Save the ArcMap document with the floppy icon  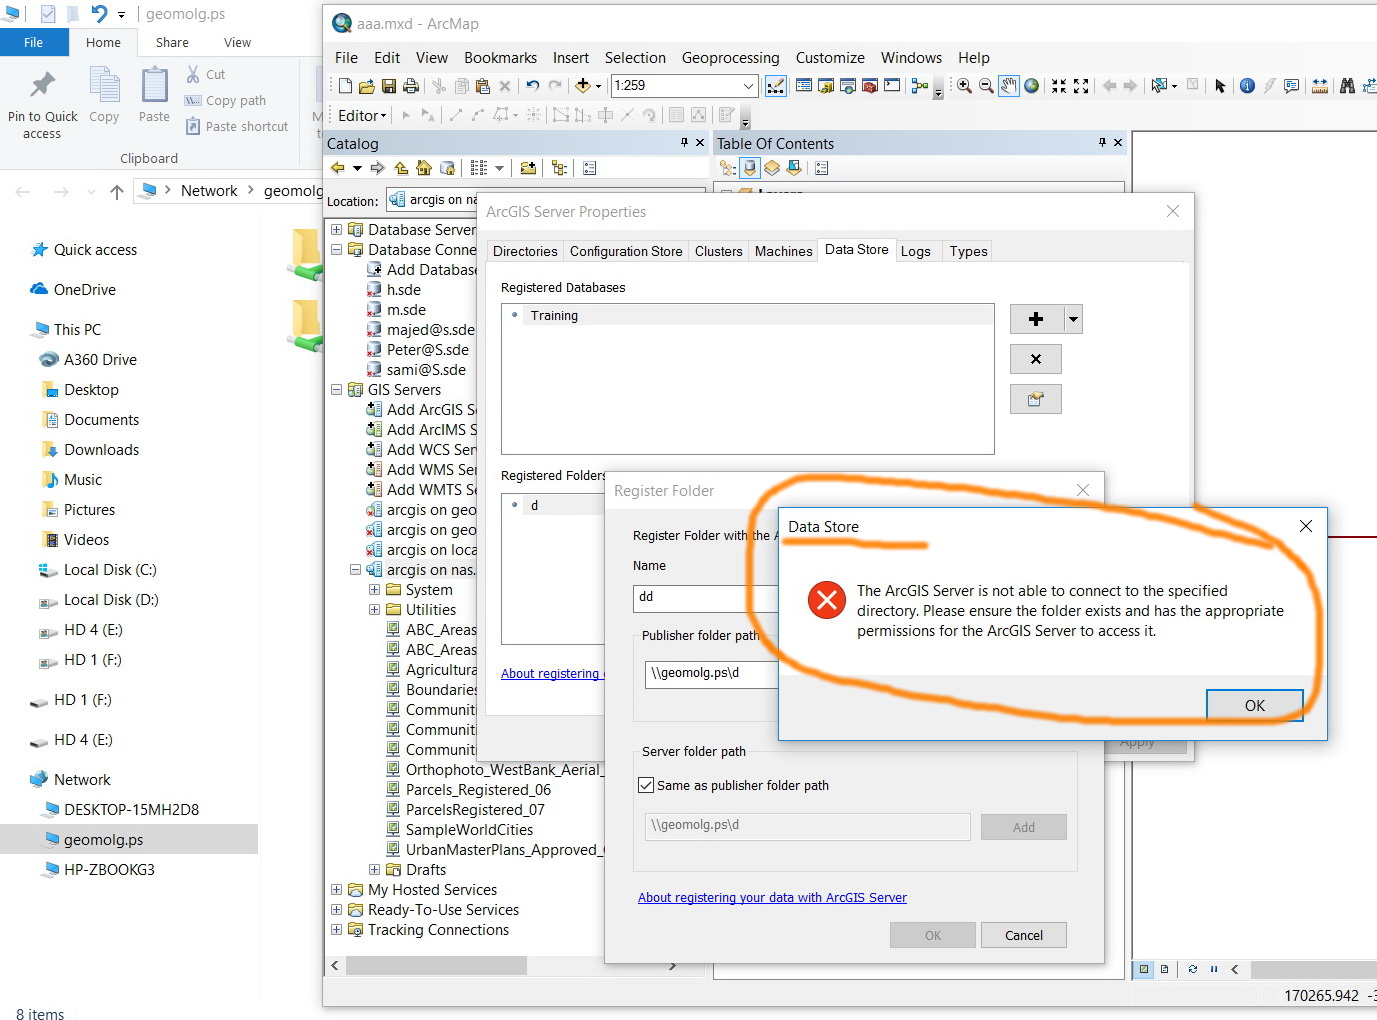click(x=389, y=86)
